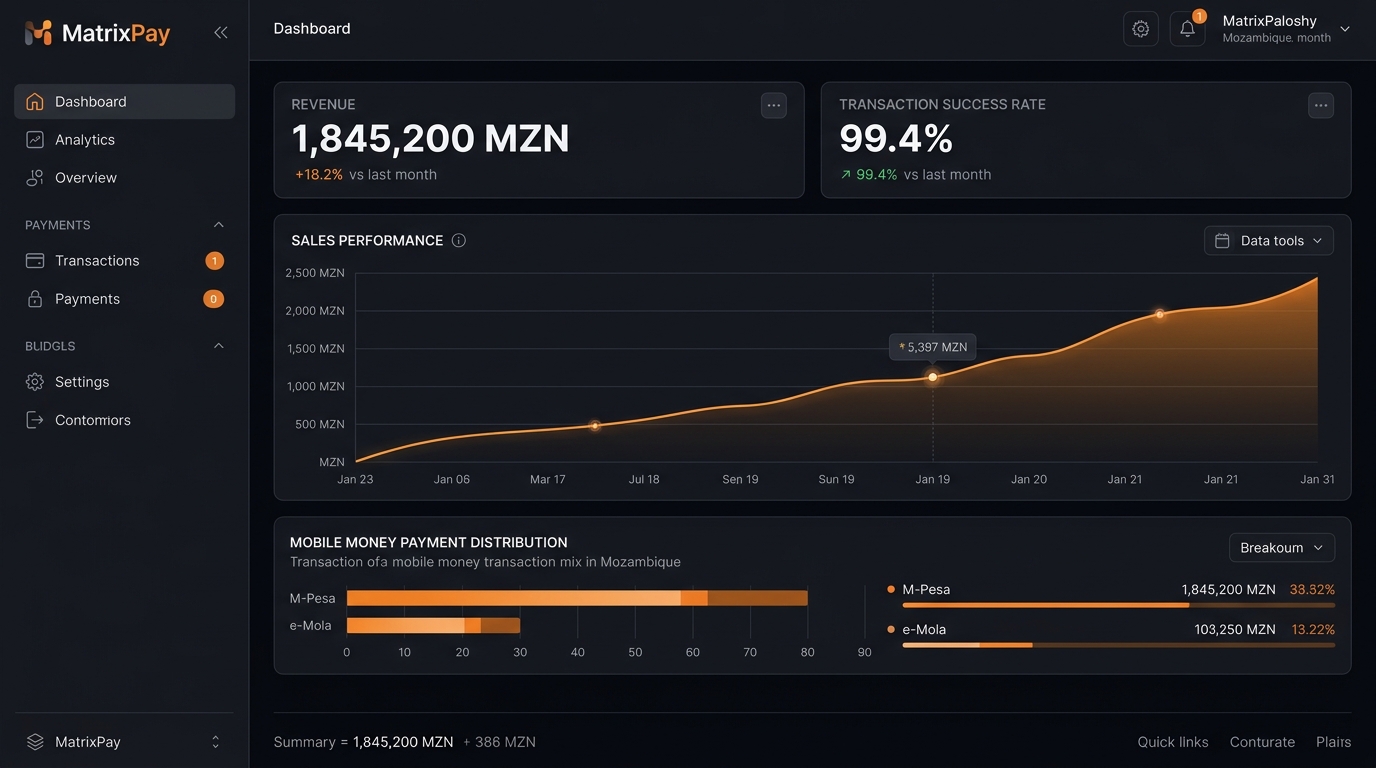
Task: Open Transactions in the sidebar
Action: click(124, 261)
